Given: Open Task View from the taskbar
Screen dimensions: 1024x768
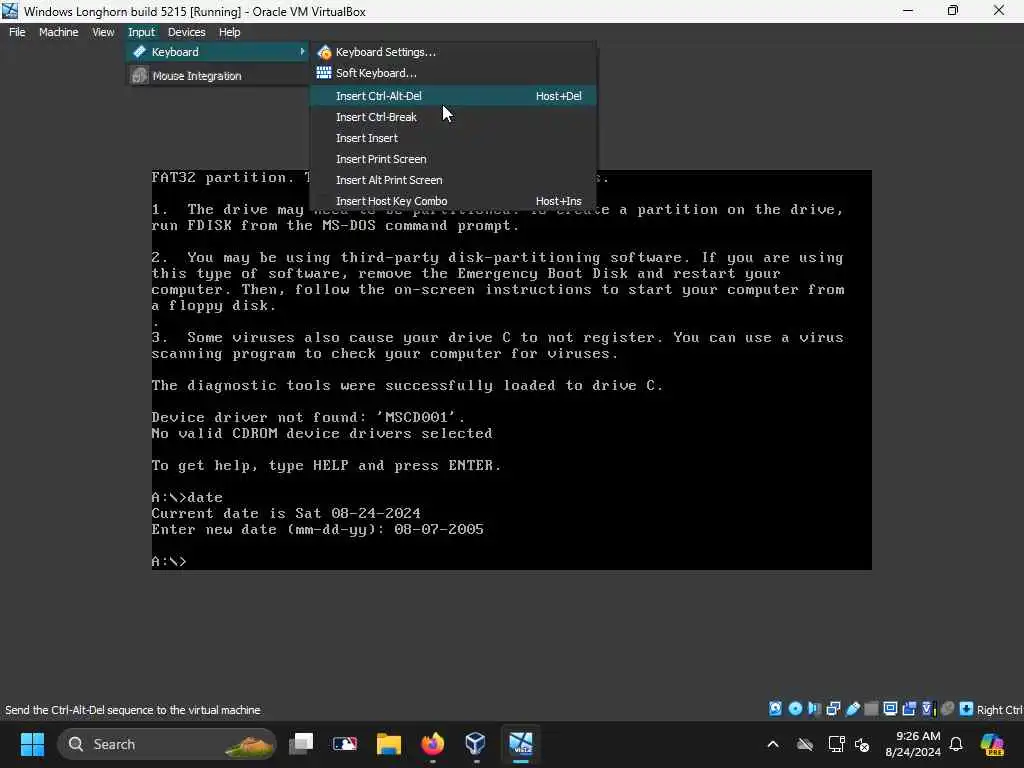Looking at the screenshot, I should point(301,744).
